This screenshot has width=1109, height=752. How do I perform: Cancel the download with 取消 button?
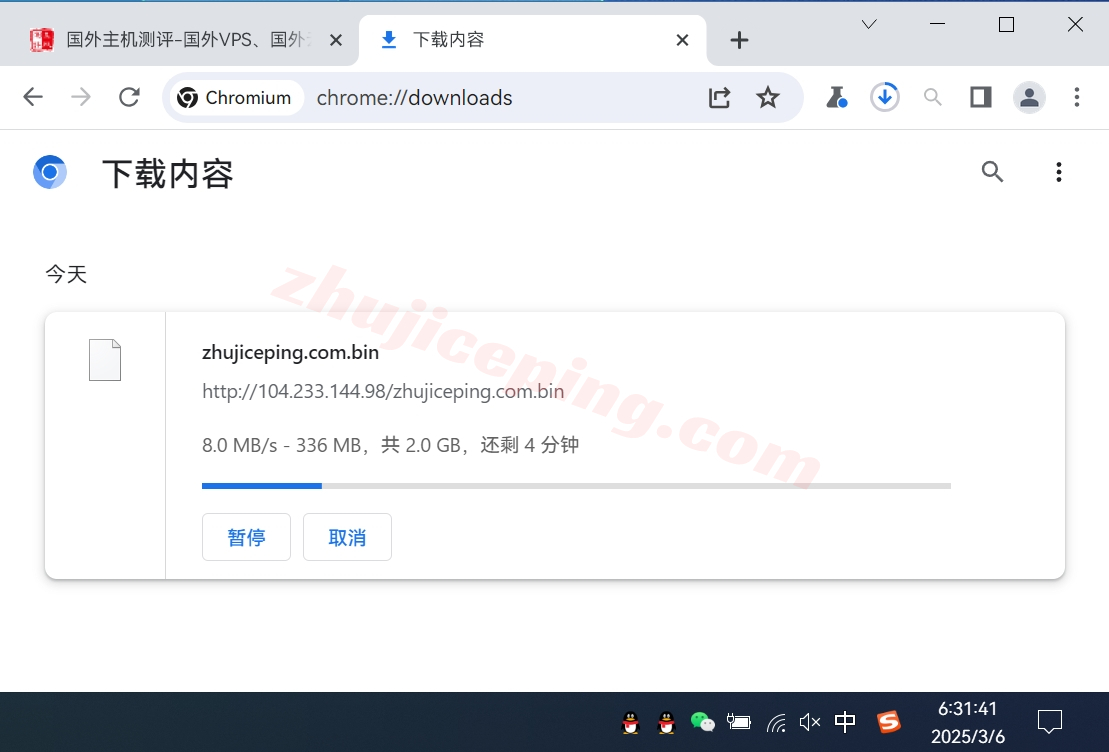click(x=347, y=537)
